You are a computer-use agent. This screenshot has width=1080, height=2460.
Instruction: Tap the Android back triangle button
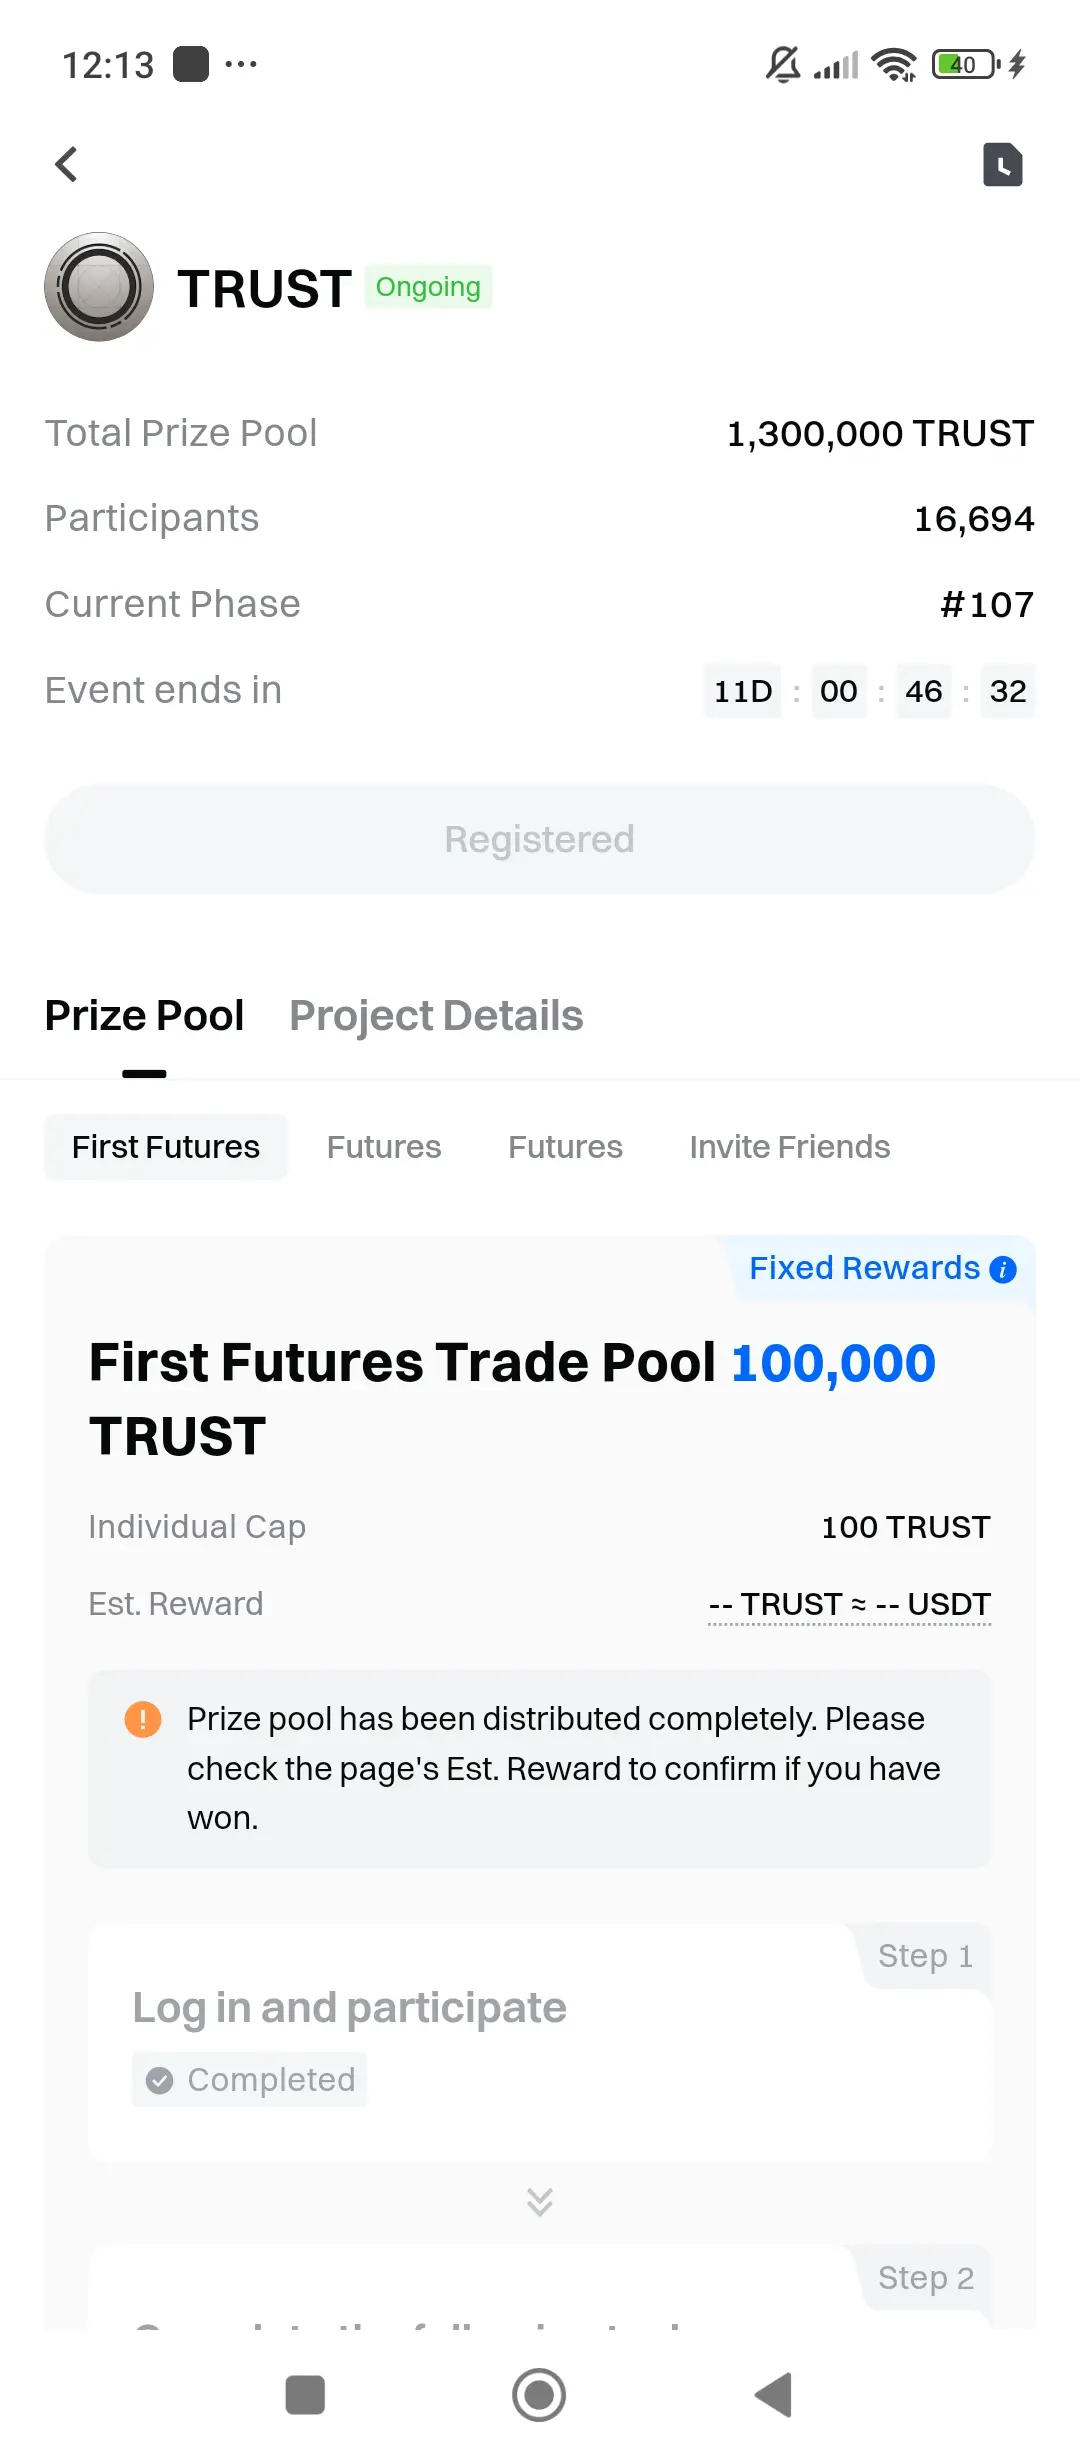(x=773, y=2395)
